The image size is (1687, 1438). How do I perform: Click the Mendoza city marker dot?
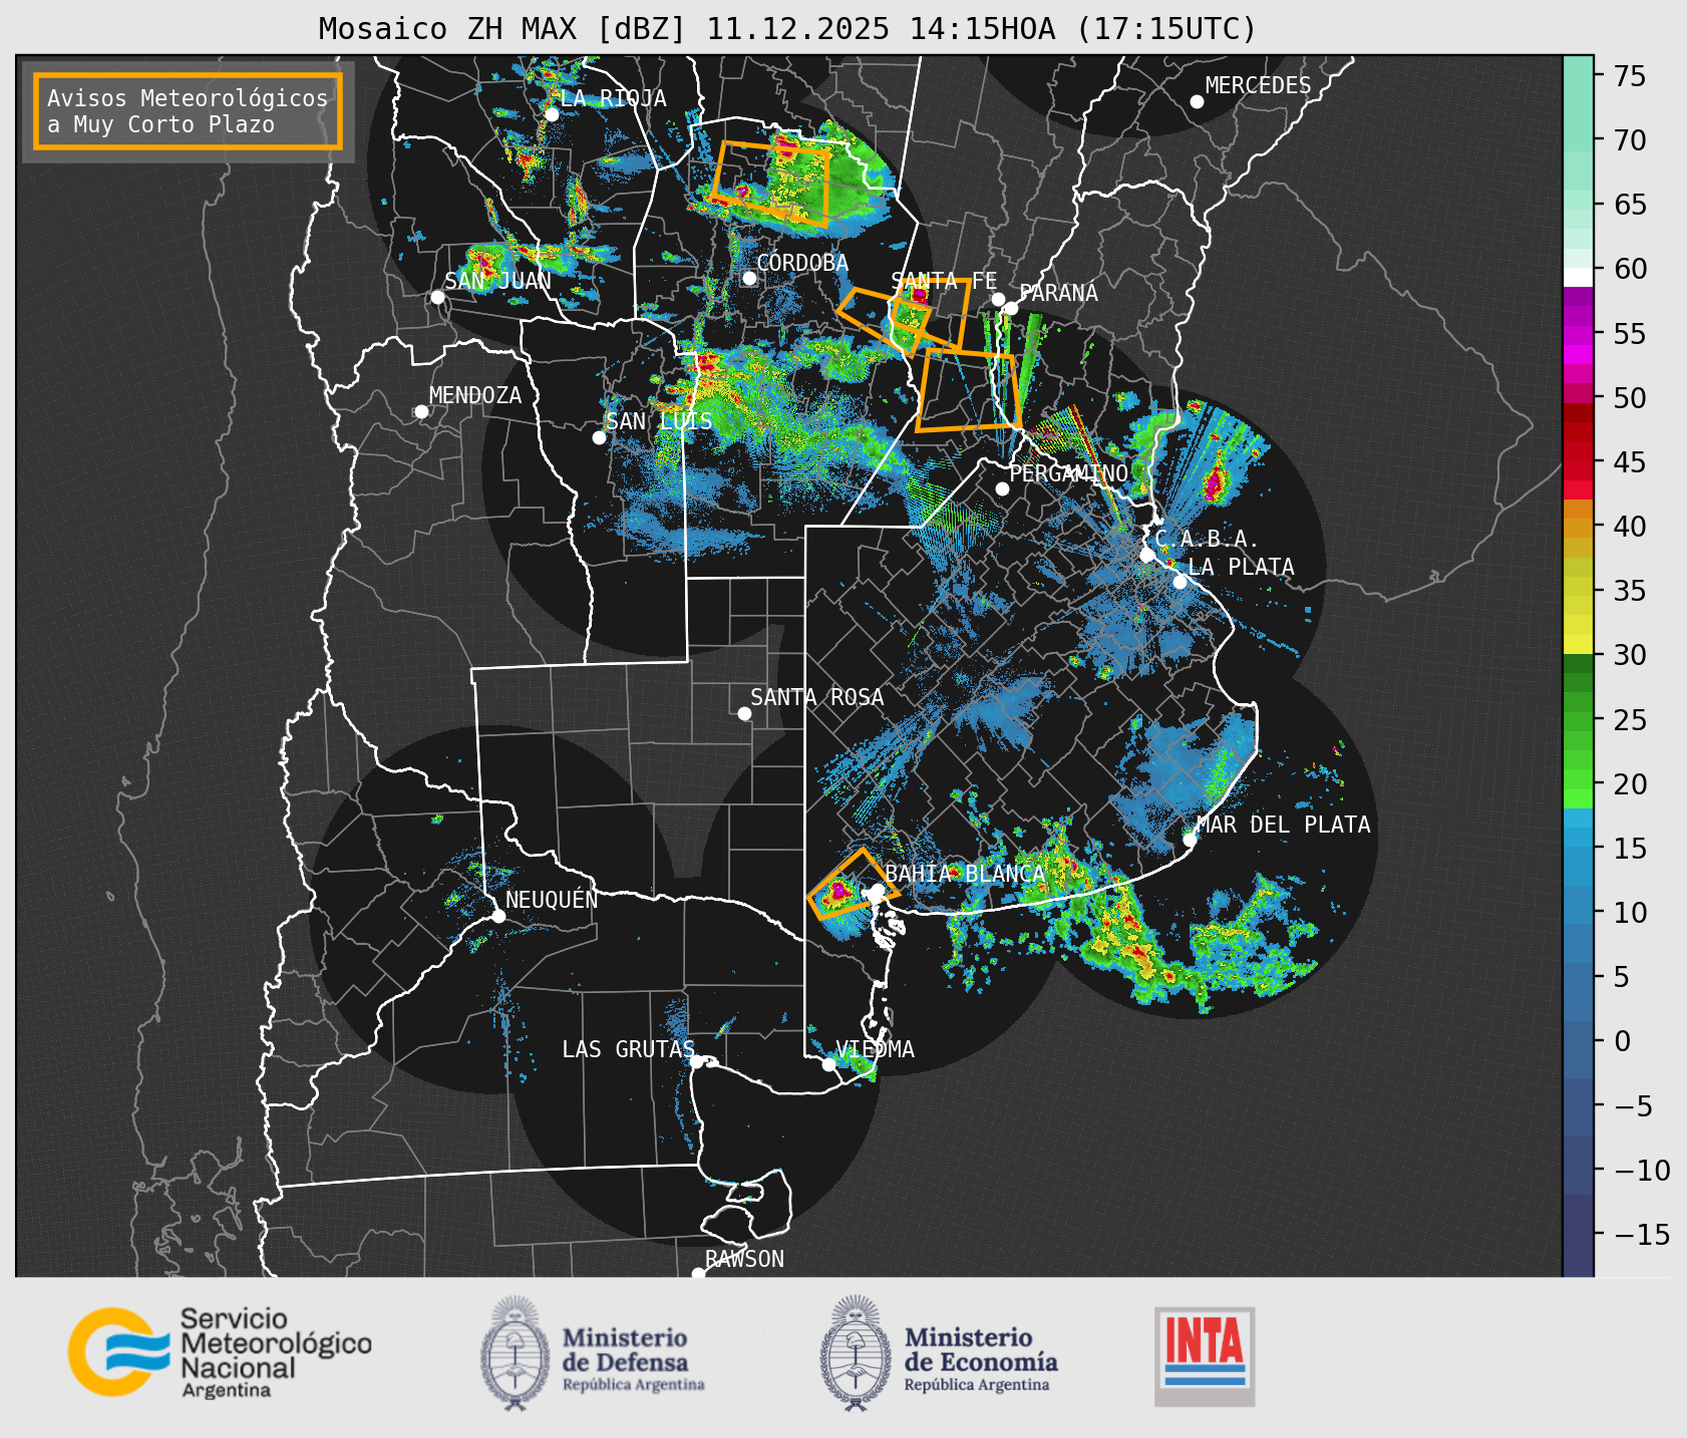pyautogui.click(x=422, y=412)
